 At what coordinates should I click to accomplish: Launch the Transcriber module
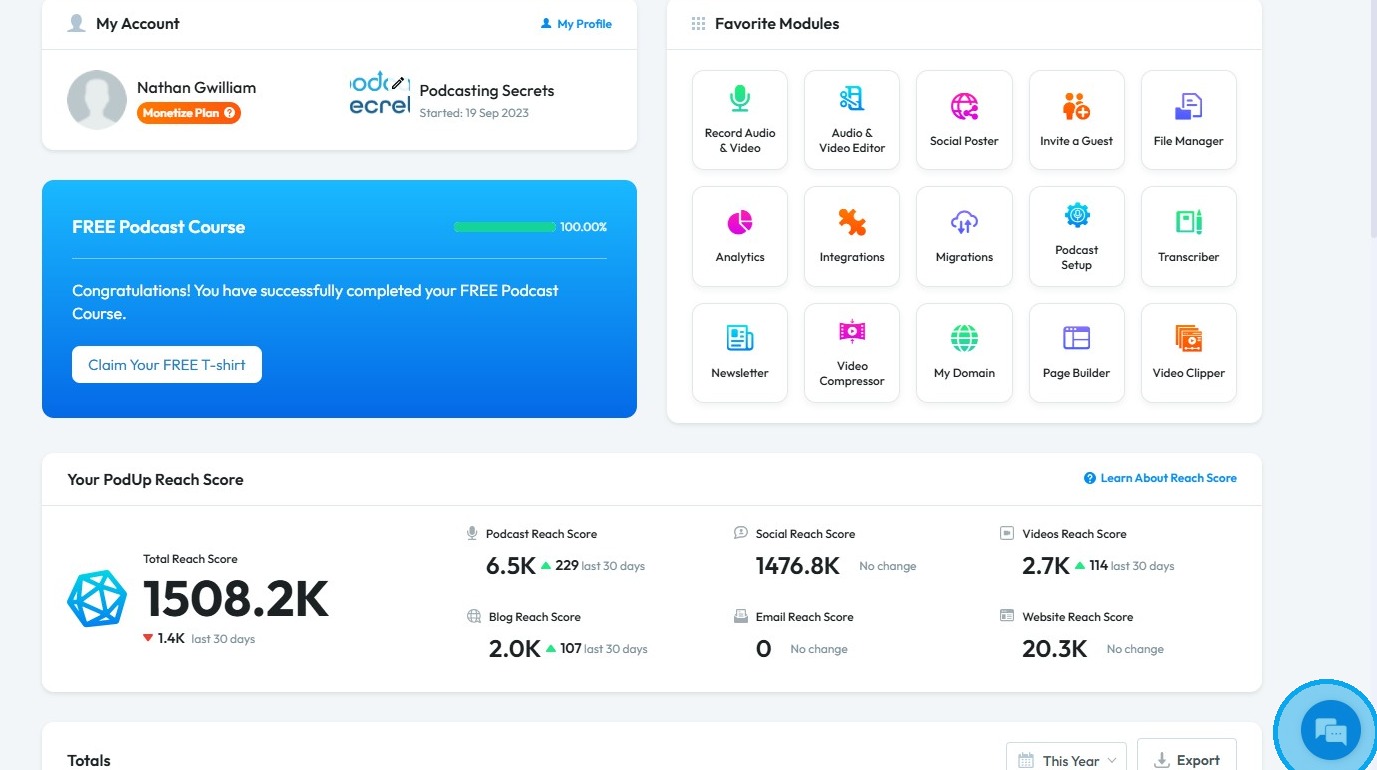[1189, 236]
